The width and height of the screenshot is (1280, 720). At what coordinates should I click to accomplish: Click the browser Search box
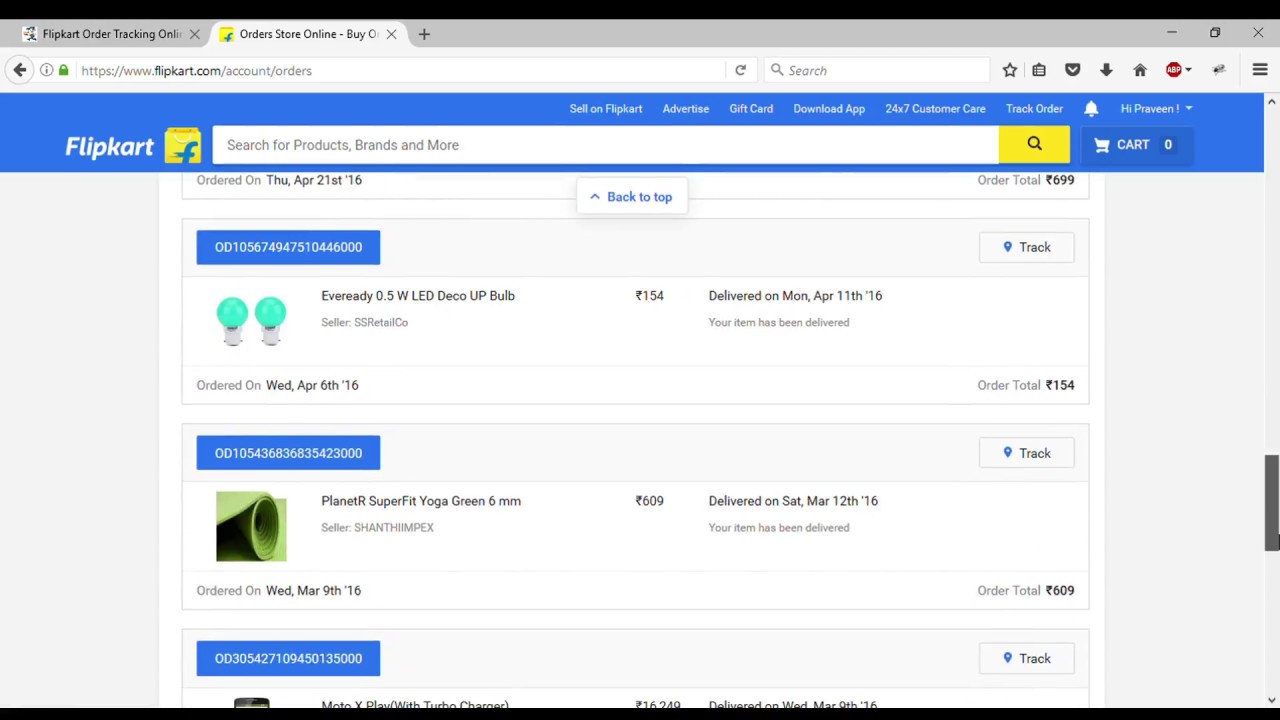(x=877, y=70)
